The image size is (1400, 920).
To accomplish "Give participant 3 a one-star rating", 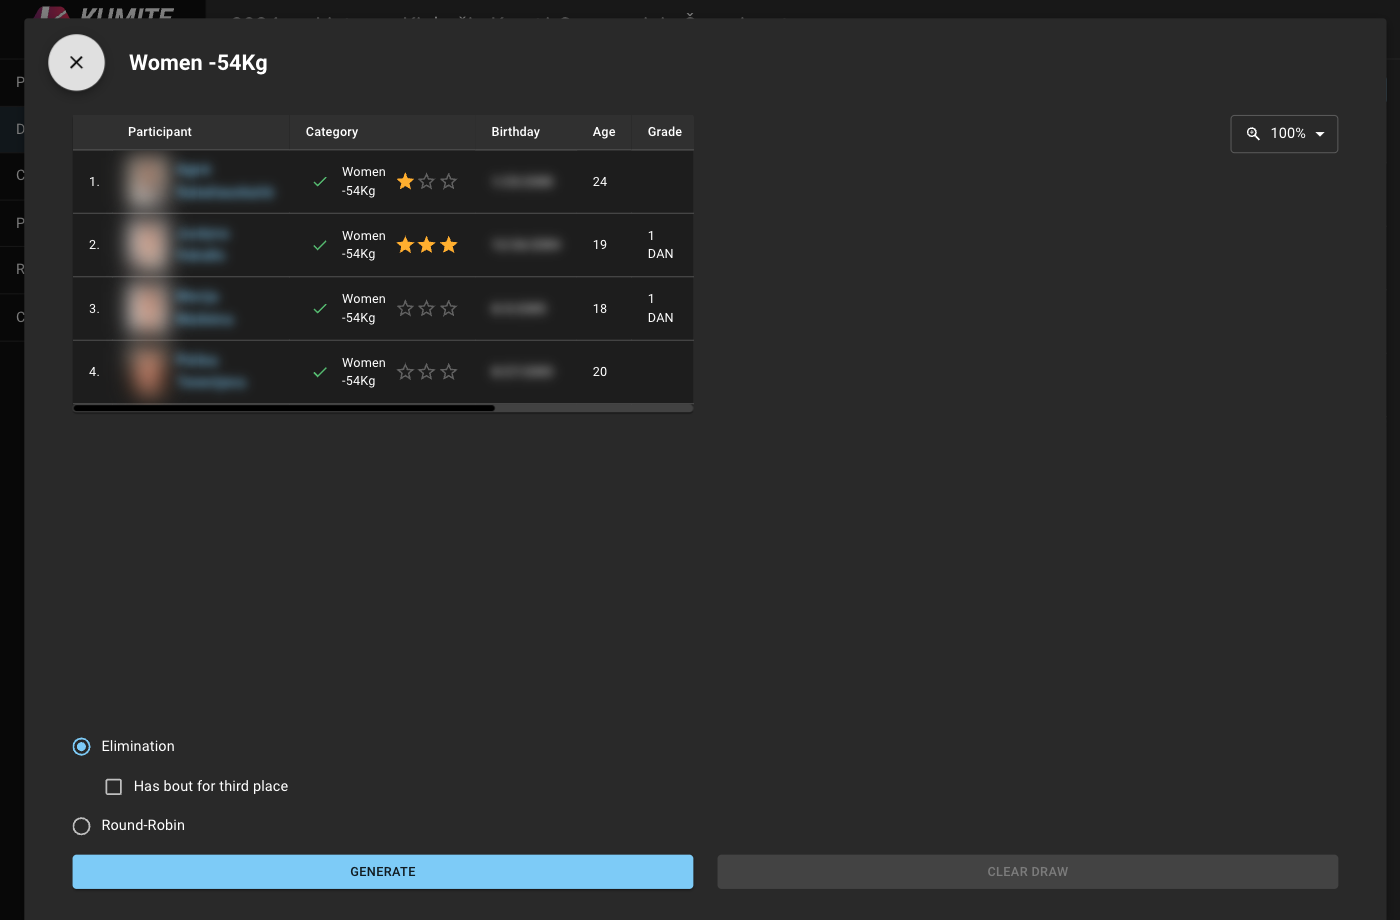I will pos(405,309).
